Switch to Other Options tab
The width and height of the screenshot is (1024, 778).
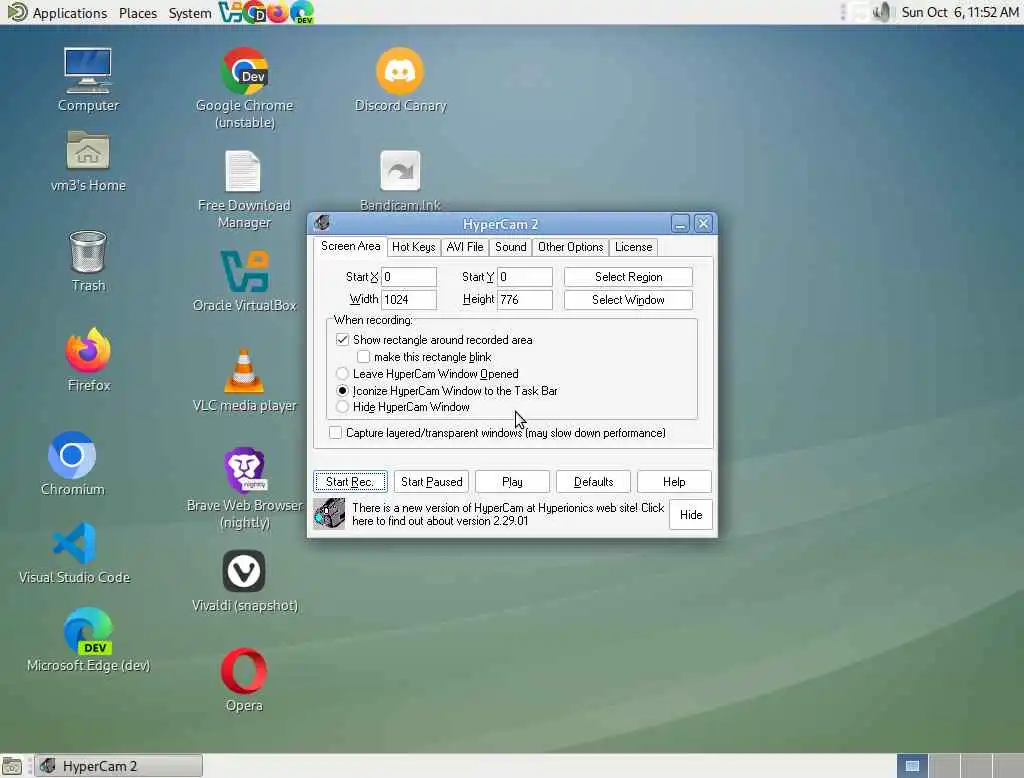[x=570, y=247]
